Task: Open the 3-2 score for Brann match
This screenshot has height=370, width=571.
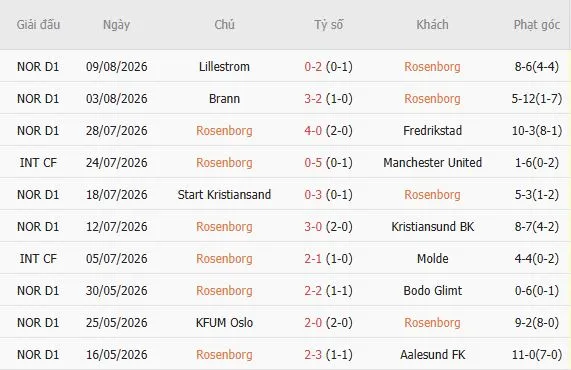Action: pos(313,99)
